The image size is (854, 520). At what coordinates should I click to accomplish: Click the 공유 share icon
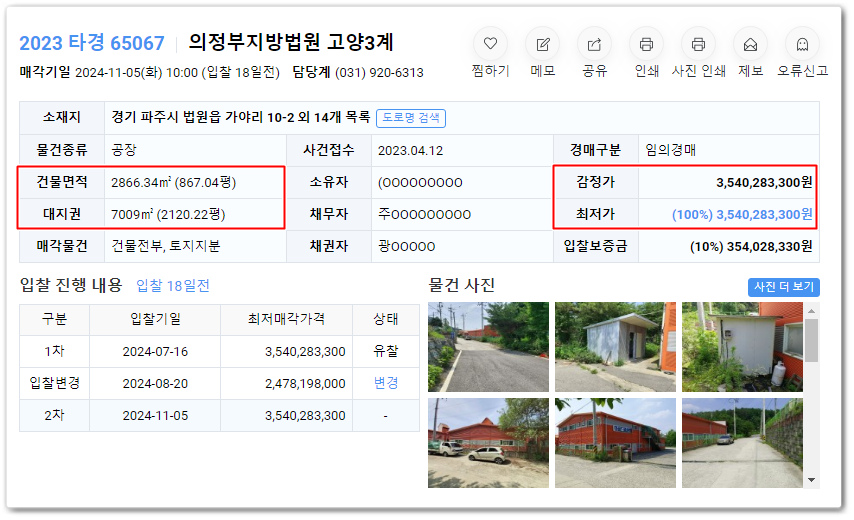point(594,44)
